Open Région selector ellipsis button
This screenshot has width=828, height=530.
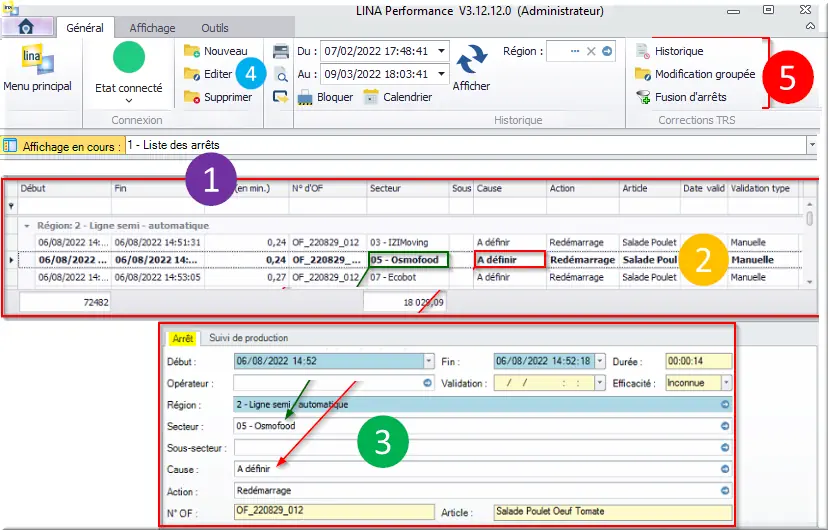(x=575, y=51)
